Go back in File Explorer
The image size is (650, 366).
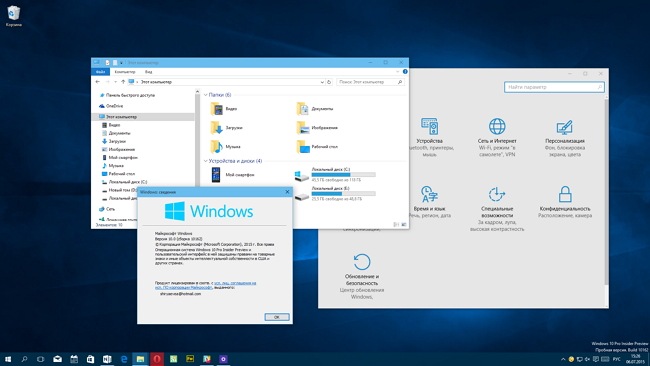97,82
